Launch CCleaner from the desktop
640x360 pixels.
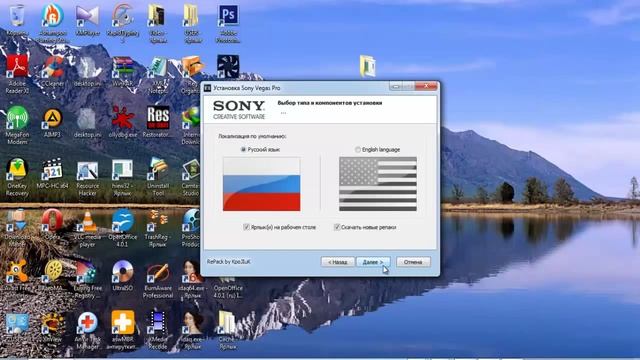52,66
